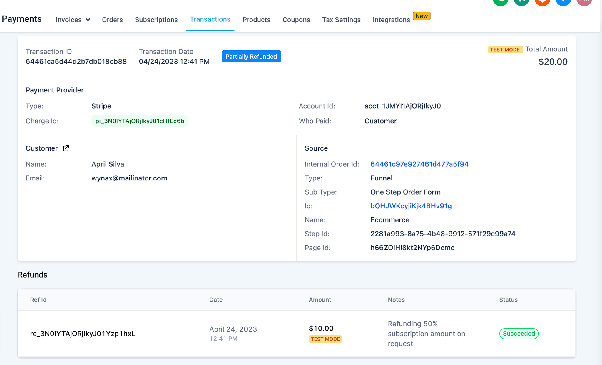Click the $20.00 total amount
This screenshot has width=602, height=365.
click(552, 62)
